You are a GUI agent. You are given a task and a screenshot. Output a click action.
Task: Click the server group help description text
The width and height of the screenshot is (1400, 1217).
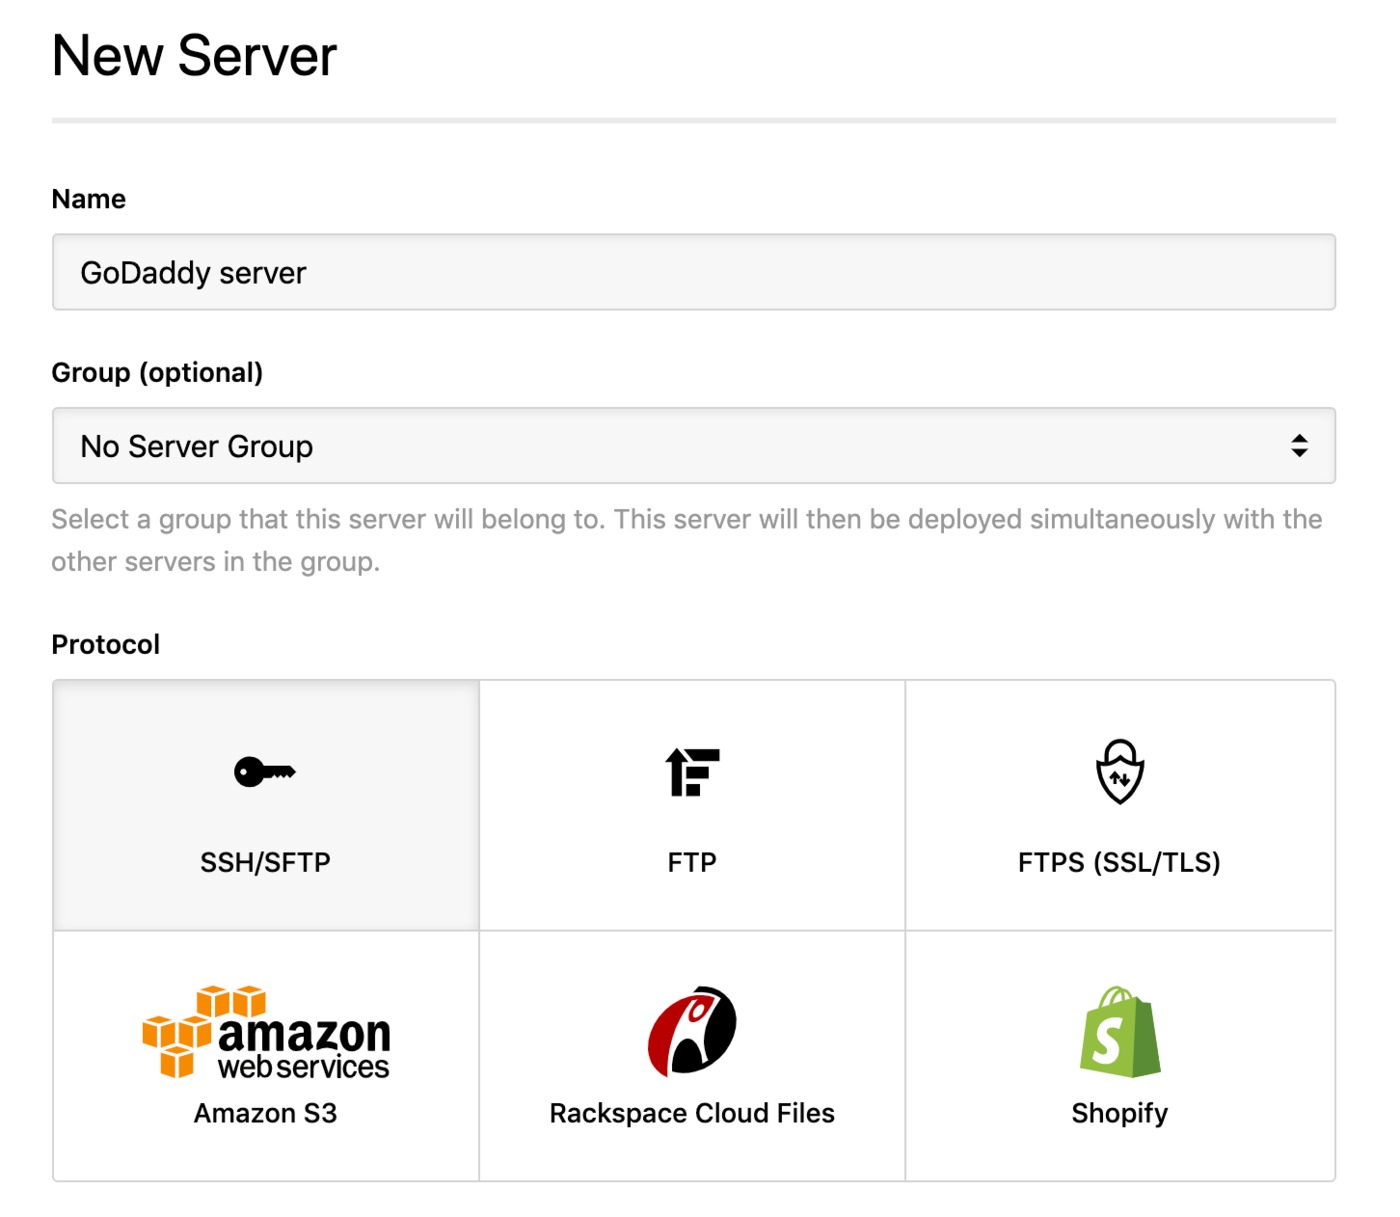click(687, 540)
